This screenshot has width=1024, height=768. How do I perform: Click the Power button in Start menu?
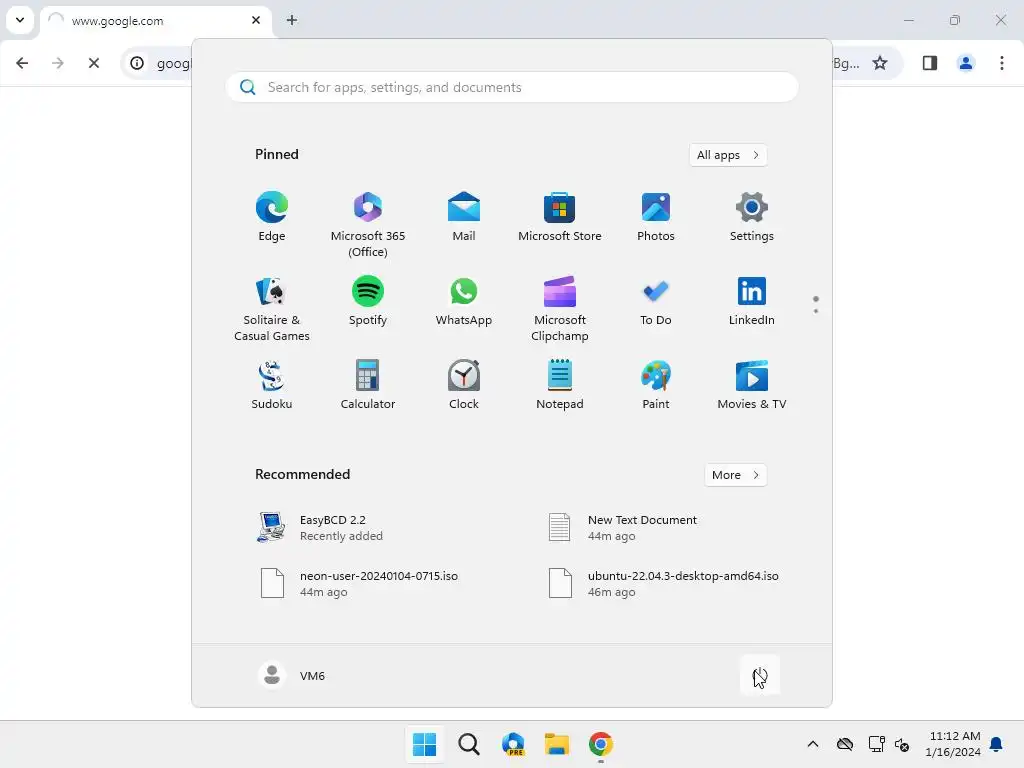click(x=760, y=675)
